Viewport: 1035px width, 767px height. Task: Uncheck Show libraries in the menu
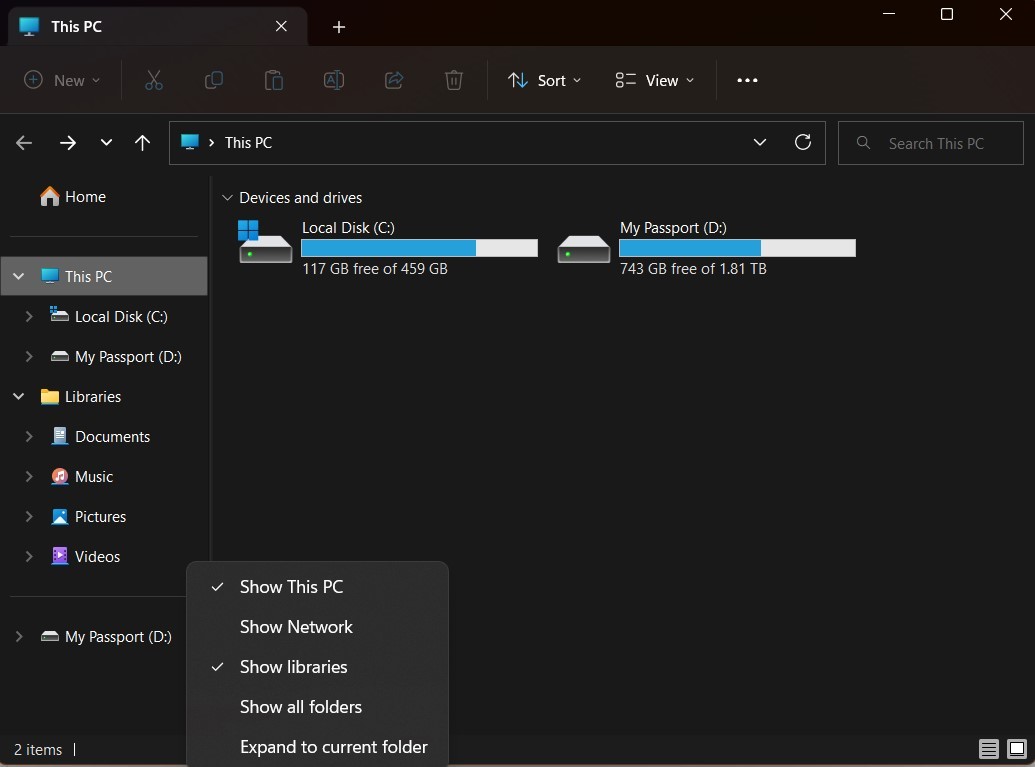(x=293, y=667)
